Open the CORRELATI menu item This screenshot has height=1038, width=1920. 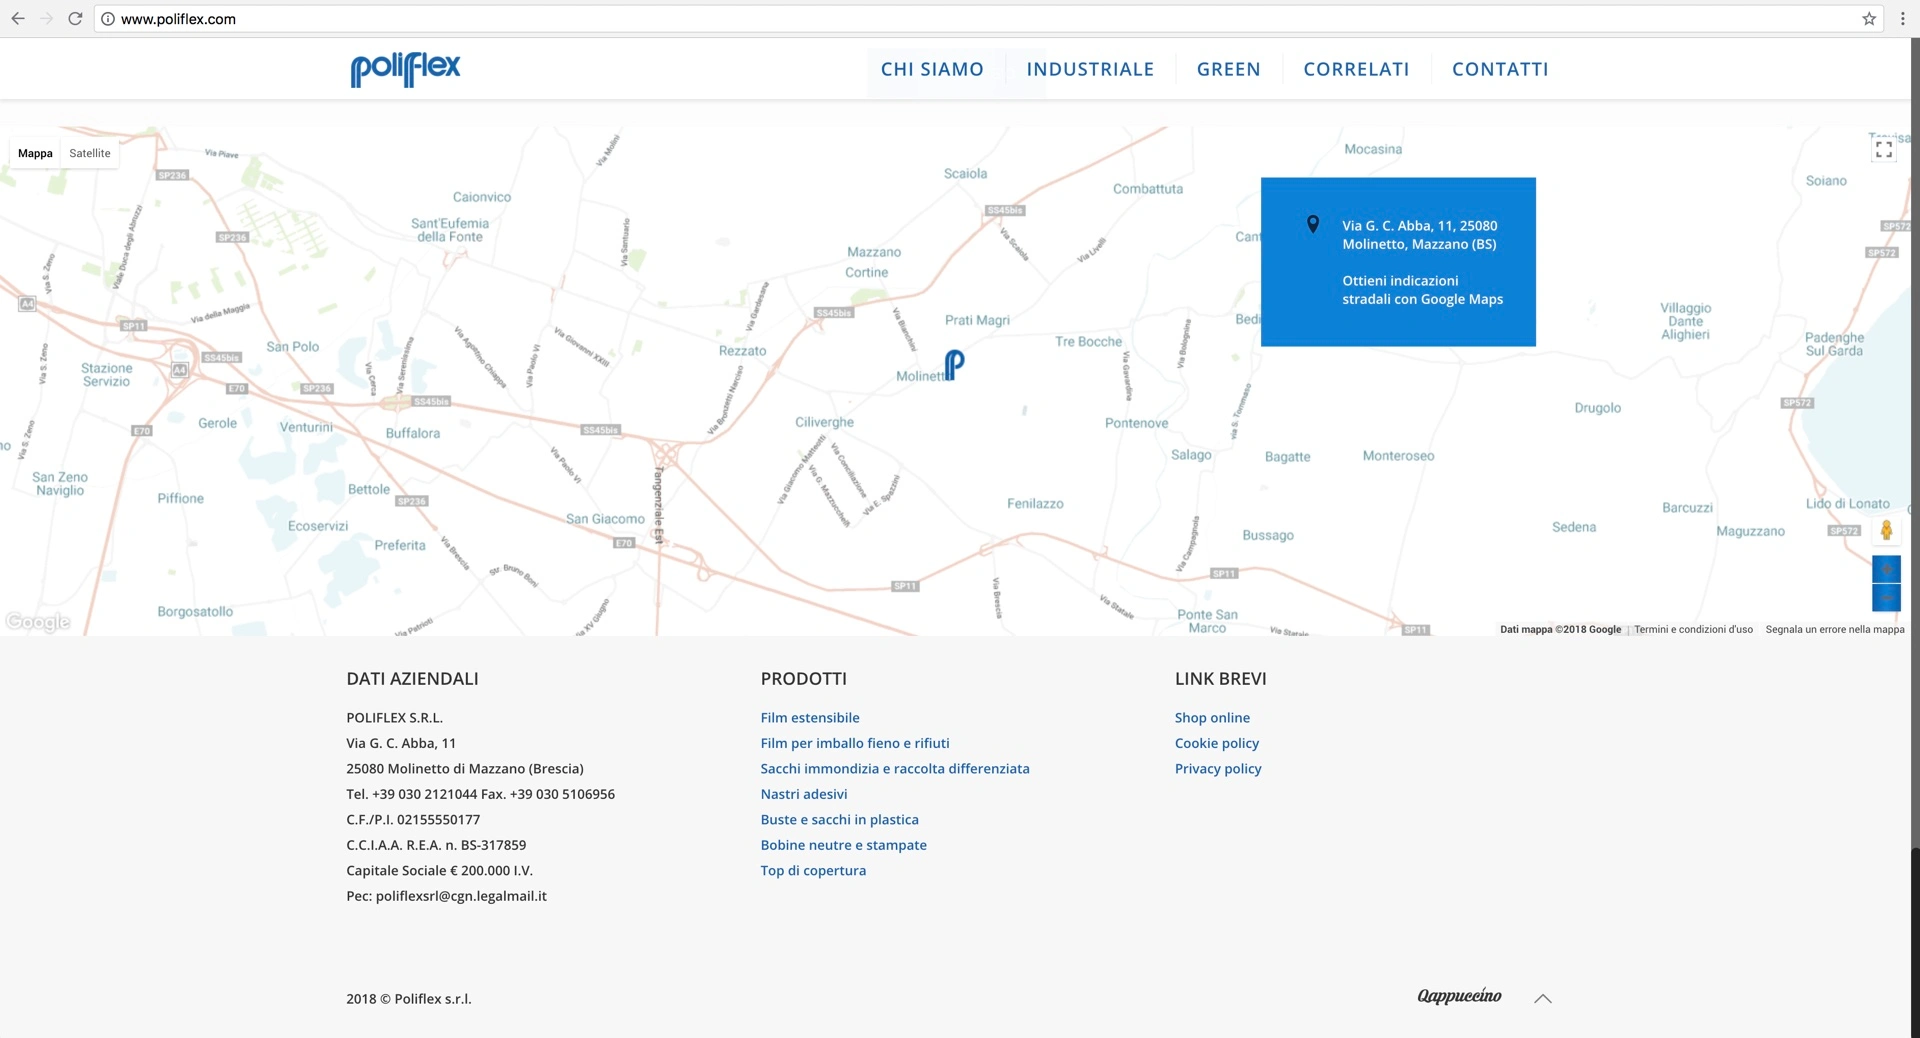click(1356, 69)
